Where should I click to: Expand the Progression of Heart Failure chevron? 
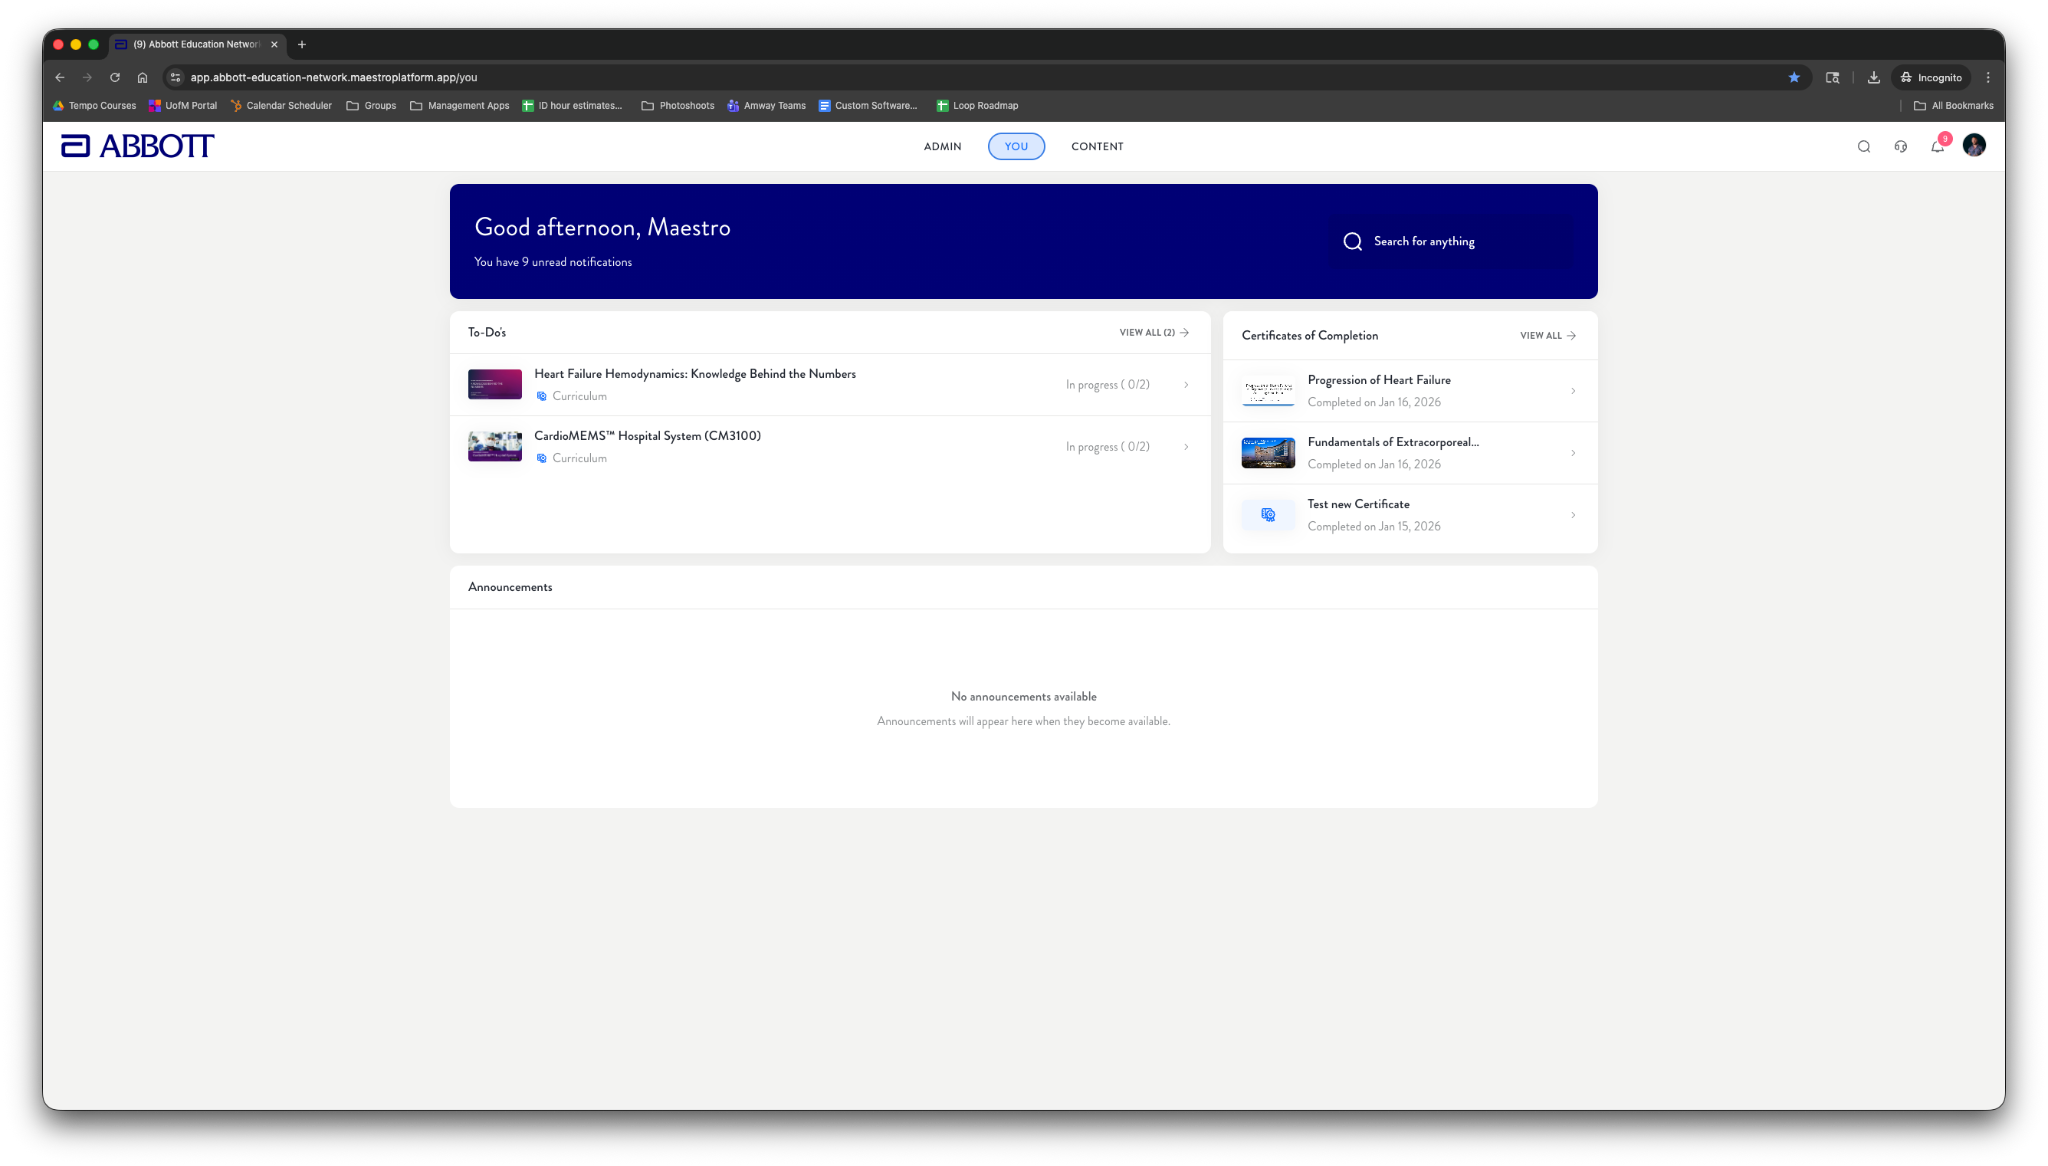coord(1573,391)
